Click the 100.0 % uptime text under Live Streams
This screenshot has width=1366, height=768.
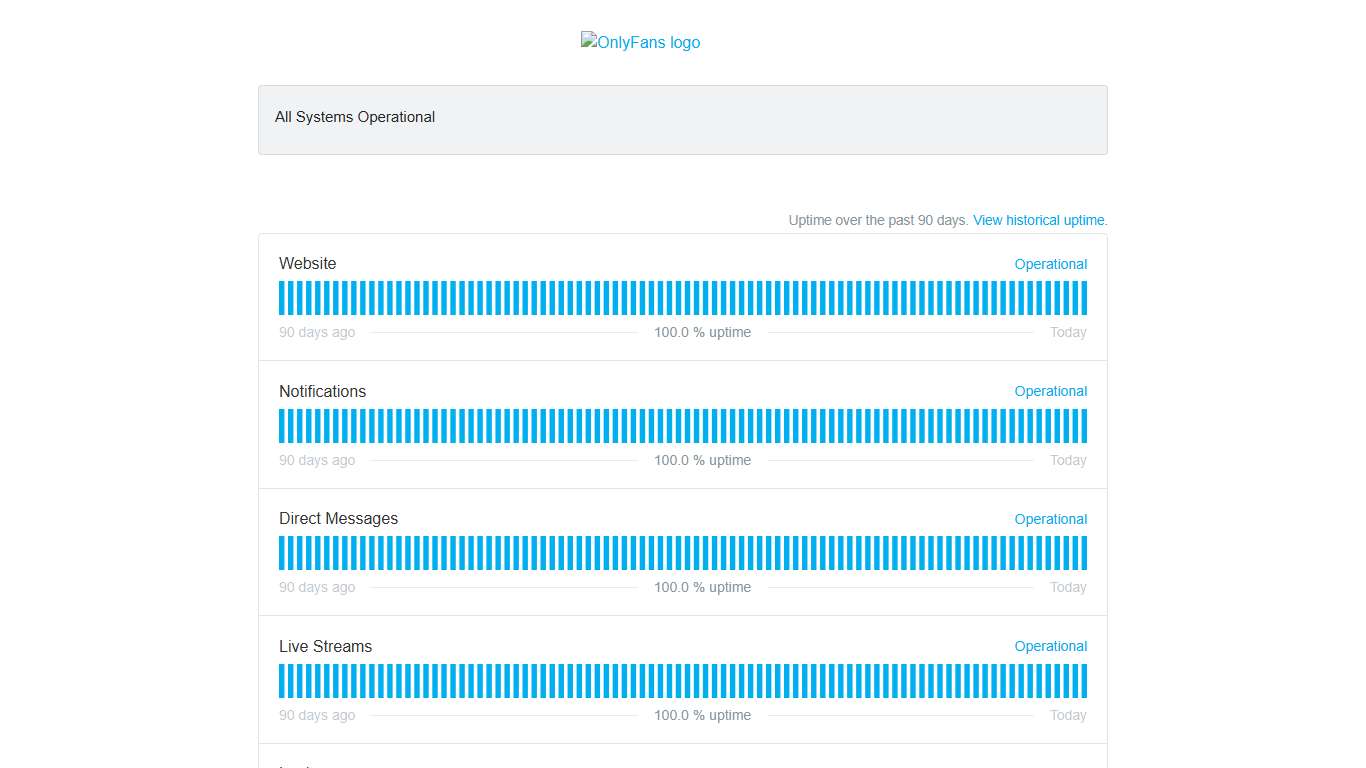click(702, 715)
